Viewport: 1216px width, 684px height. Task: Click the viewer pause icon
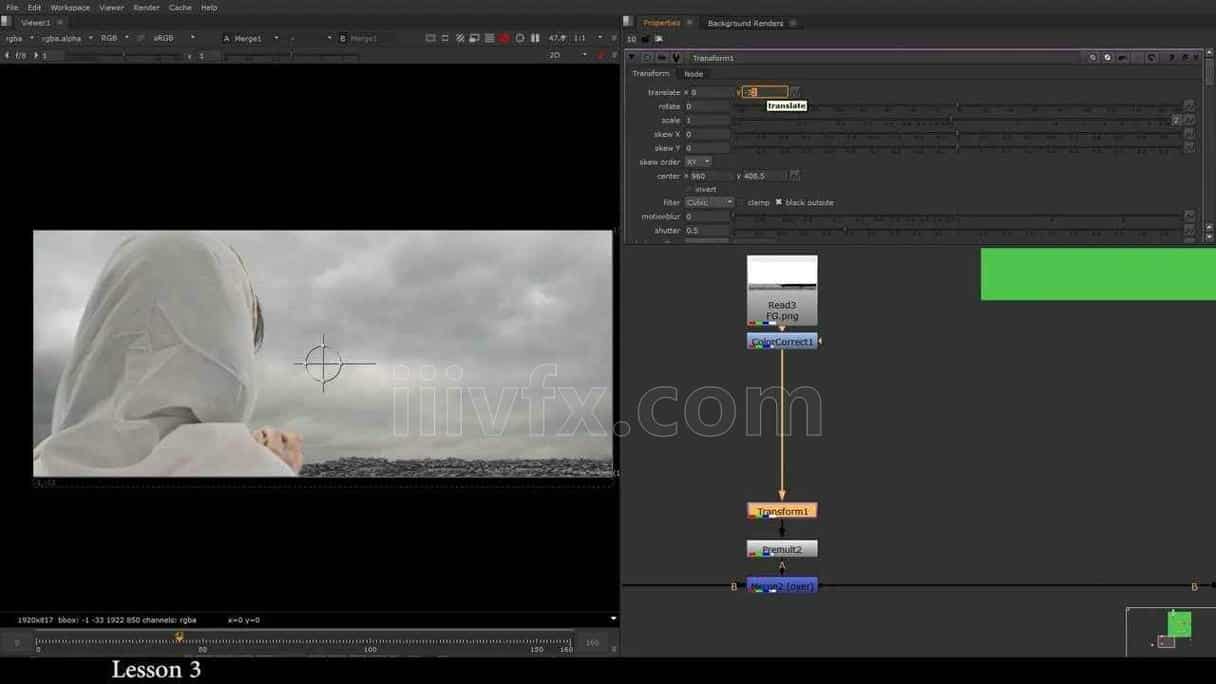tap(535, 38)
